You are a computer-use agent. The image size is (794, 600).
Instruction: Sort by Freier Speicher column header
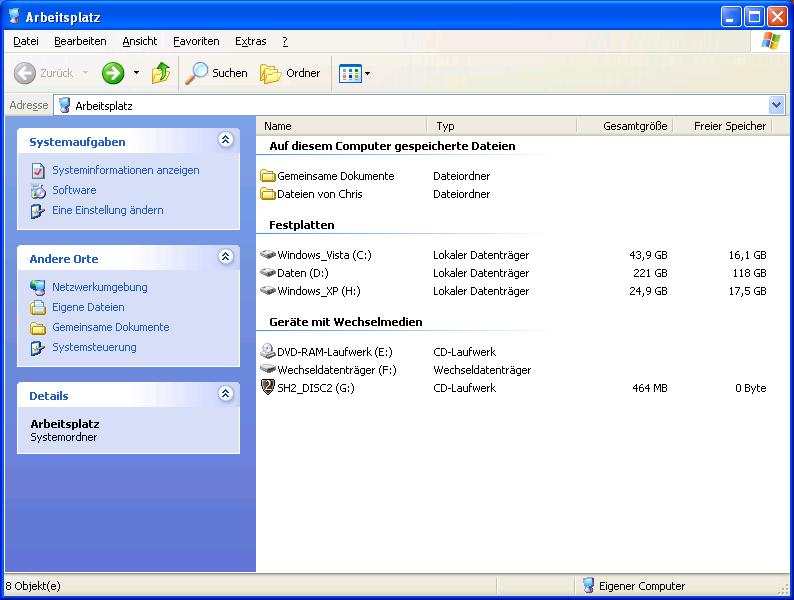pyautogui.click(x=722, y=126)
